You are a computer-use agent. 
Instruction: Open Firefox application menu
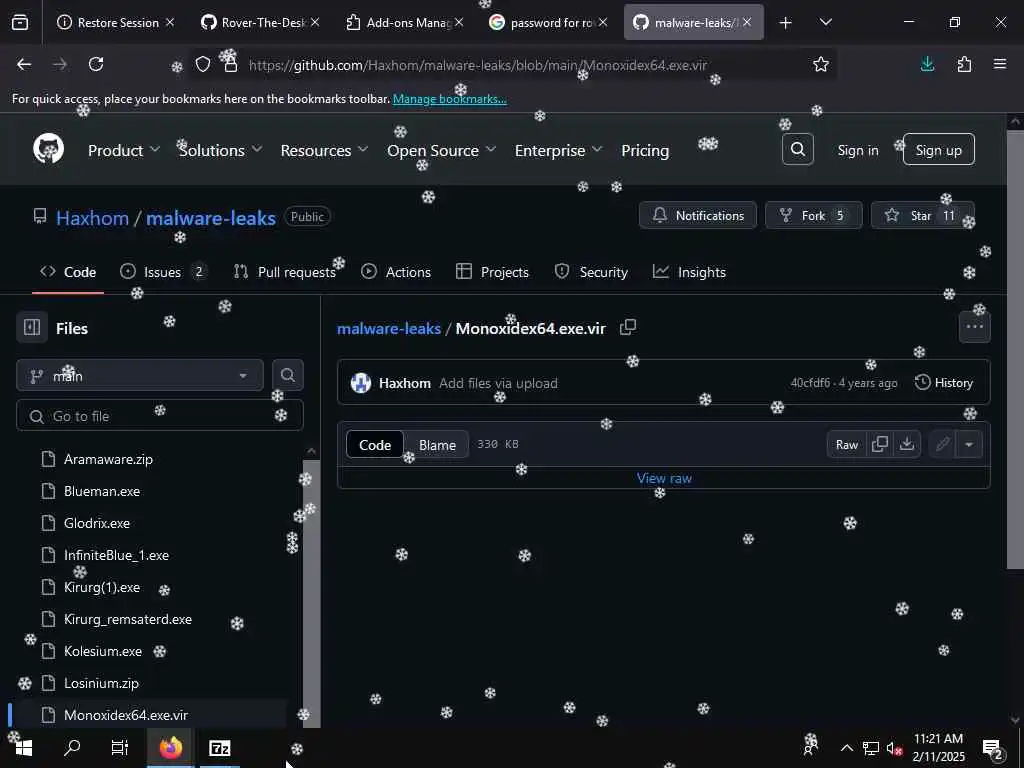pyautogui.click(x=1000, y=64)
